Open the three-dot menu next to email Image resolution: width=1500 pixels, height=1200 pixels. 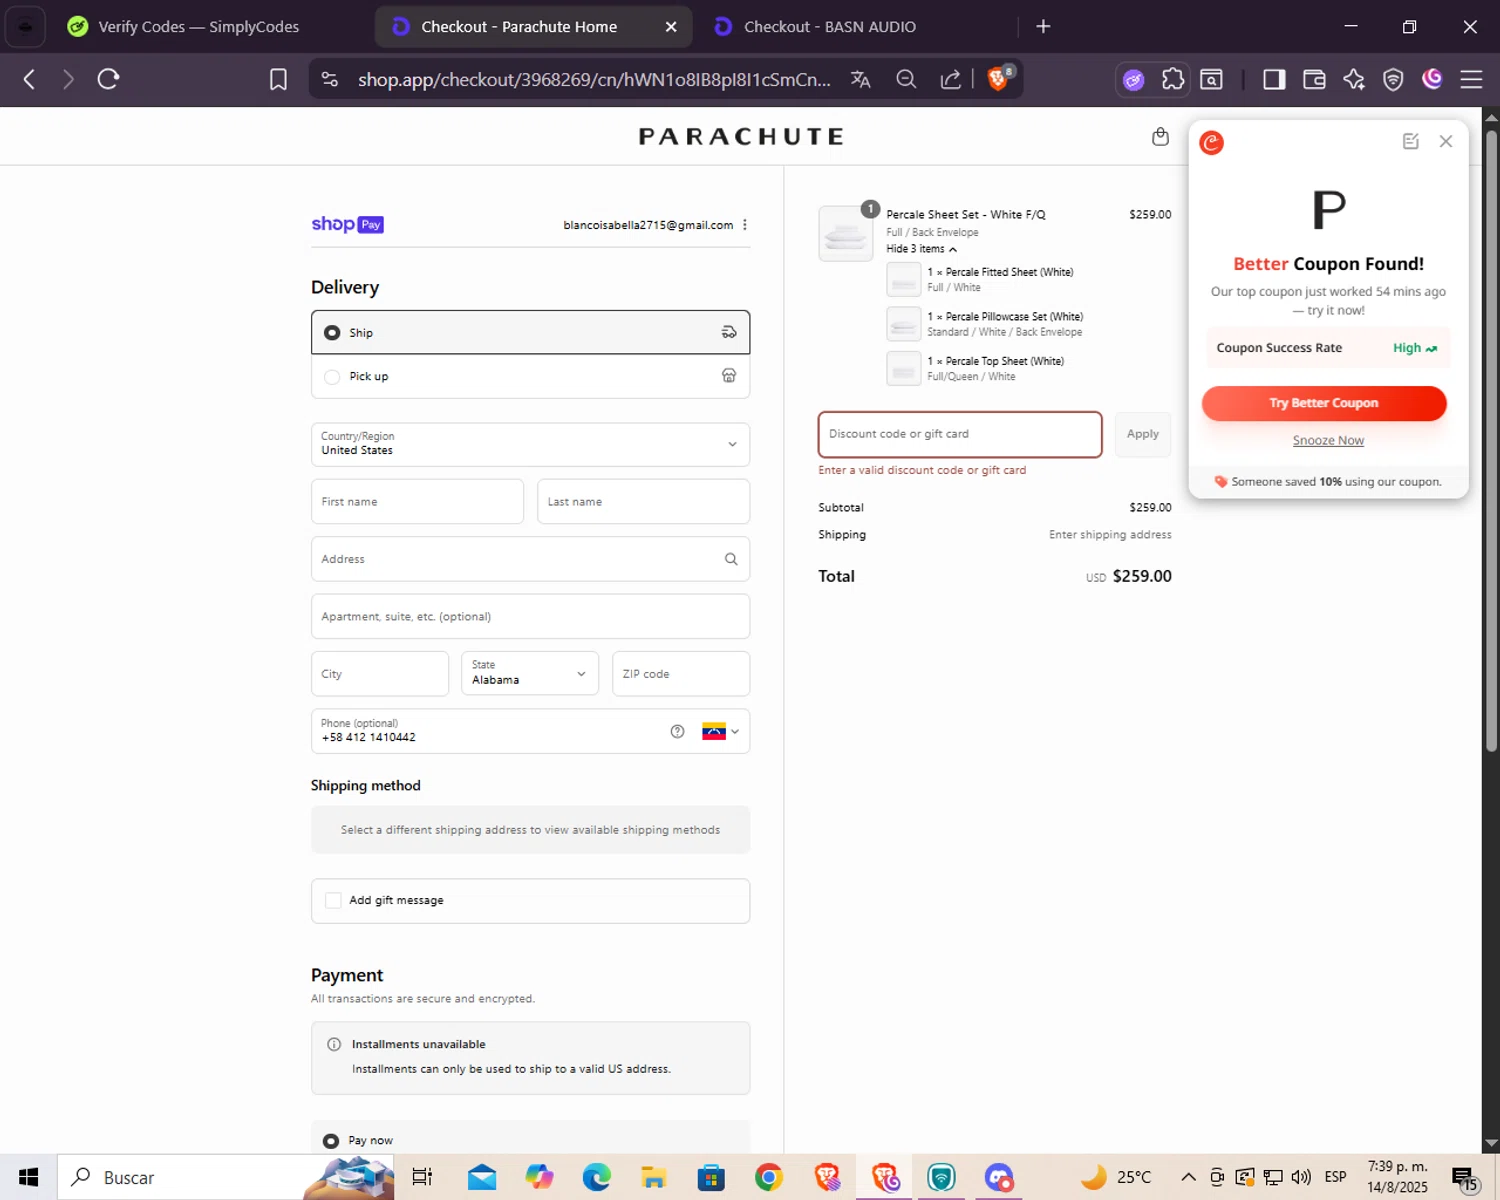point(745,225)
